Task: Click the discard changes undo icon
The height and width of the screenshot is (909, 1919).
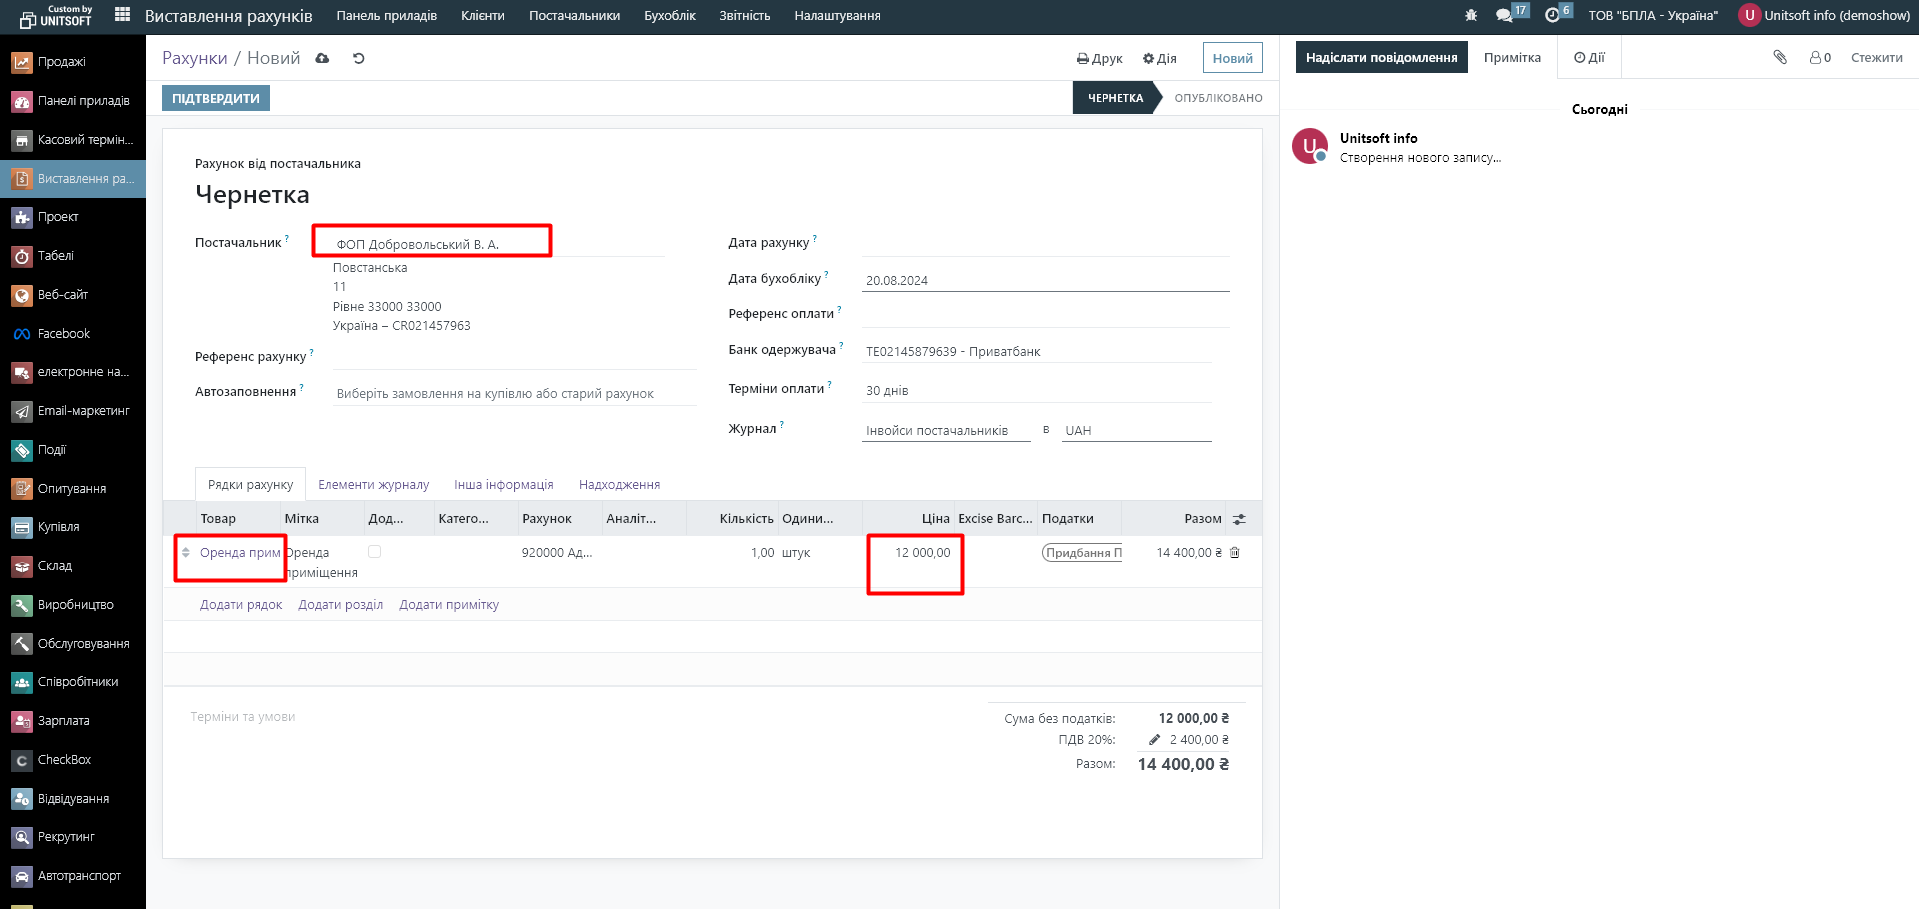Action: point(359,59)
